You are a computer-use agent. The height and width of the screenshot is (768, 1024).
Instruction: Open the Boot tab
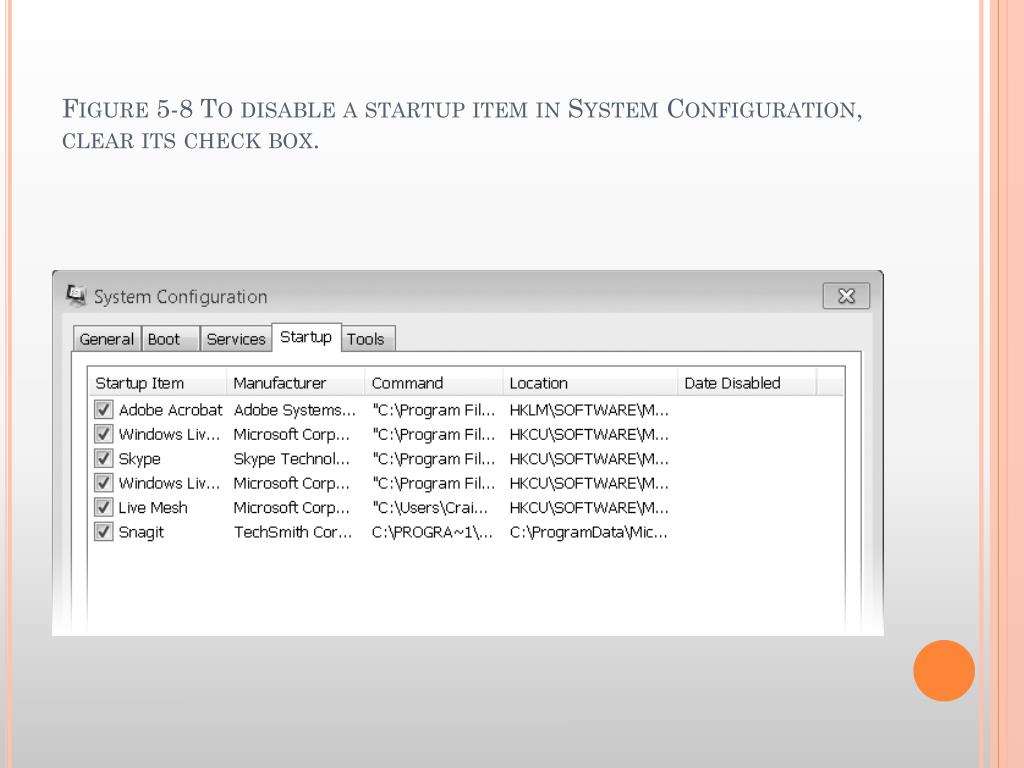click(170, 339)
